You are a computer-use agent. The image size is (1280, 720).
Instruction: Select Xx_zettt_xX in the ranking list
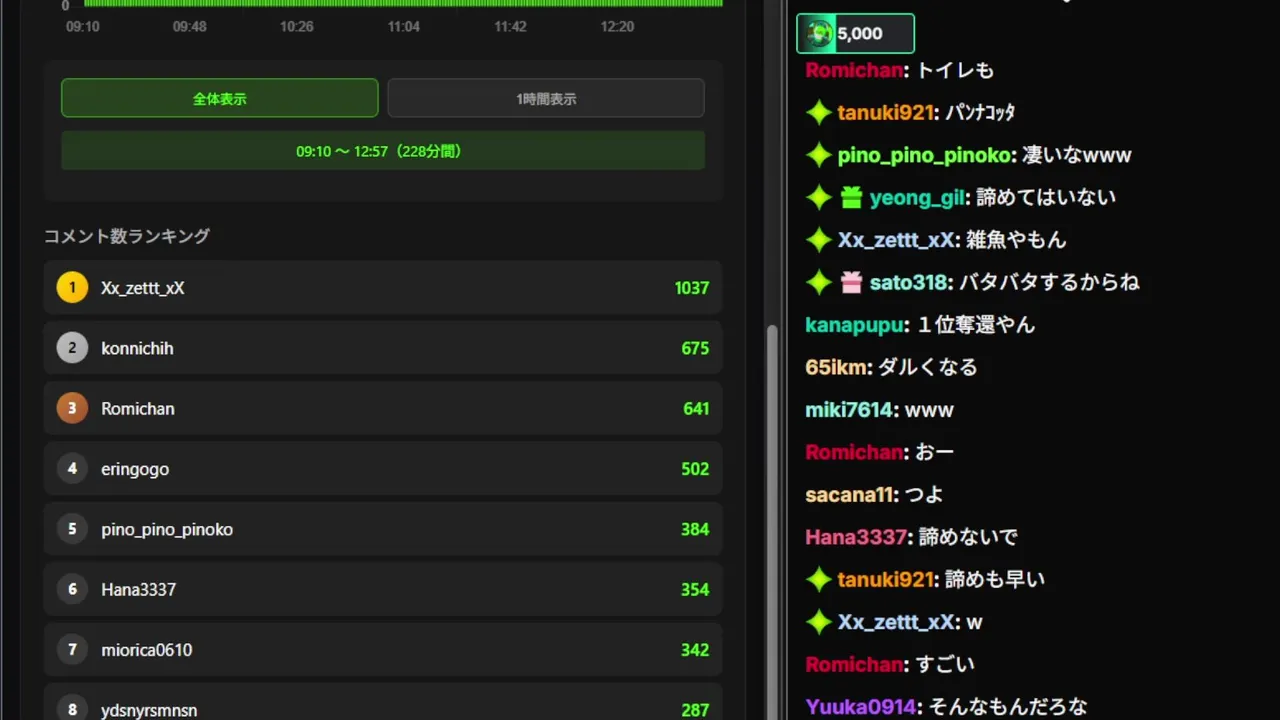[143, 288]
